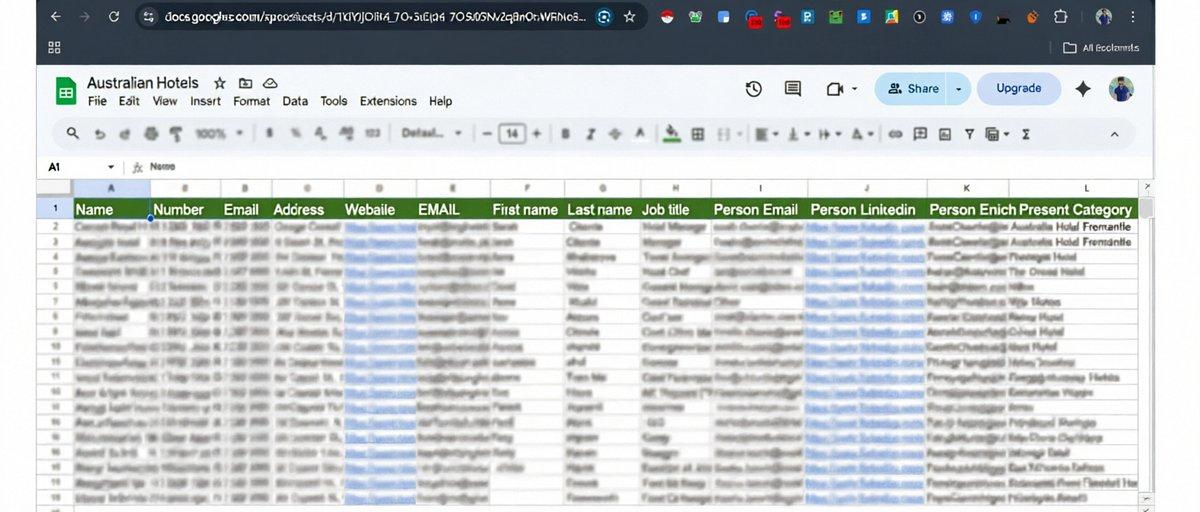The width and height of the screenshot is (1200, 512).
Task: Open the Extensions menu
Action: pyautogui.click(x=388, y=101)
